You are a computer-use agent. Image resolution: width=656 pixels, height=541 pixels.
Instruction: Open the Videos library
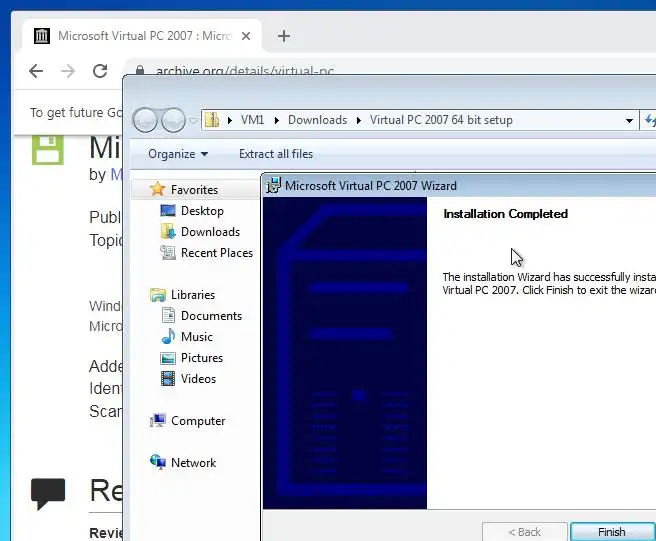click(198, 379)
